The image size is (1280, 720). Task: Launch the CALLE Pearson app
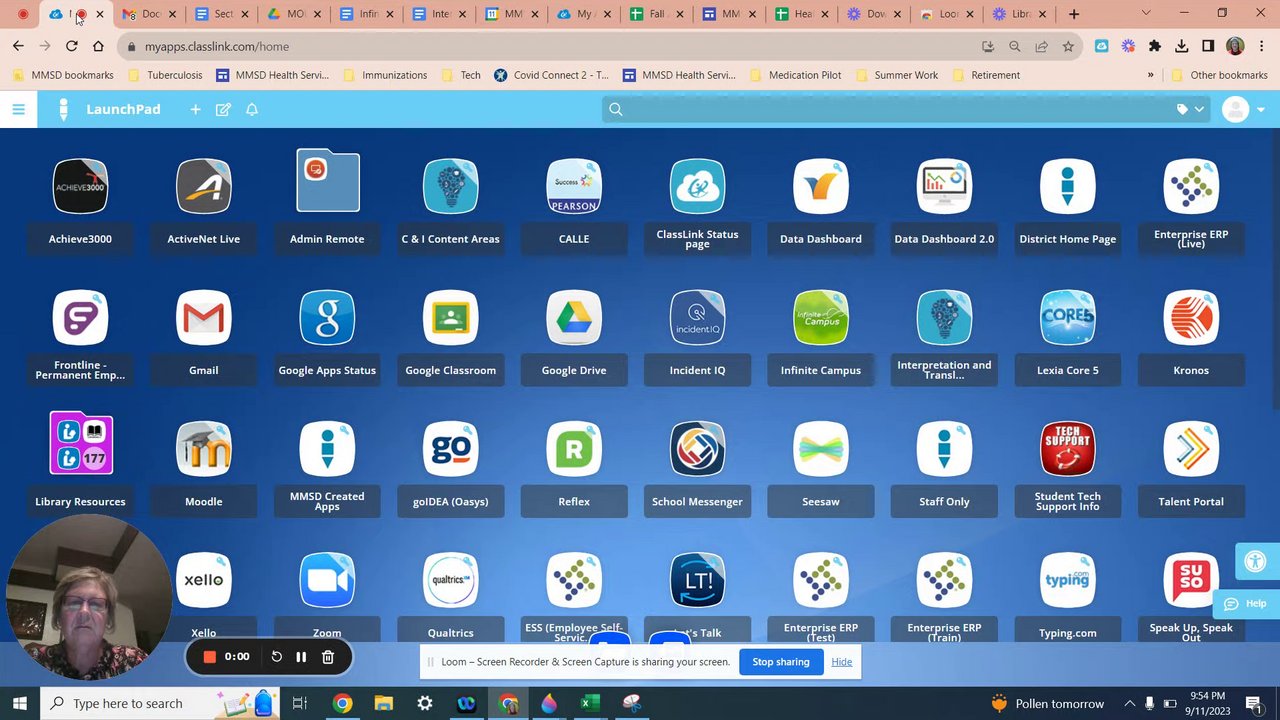pyautogui.click(x=574, y=186)
